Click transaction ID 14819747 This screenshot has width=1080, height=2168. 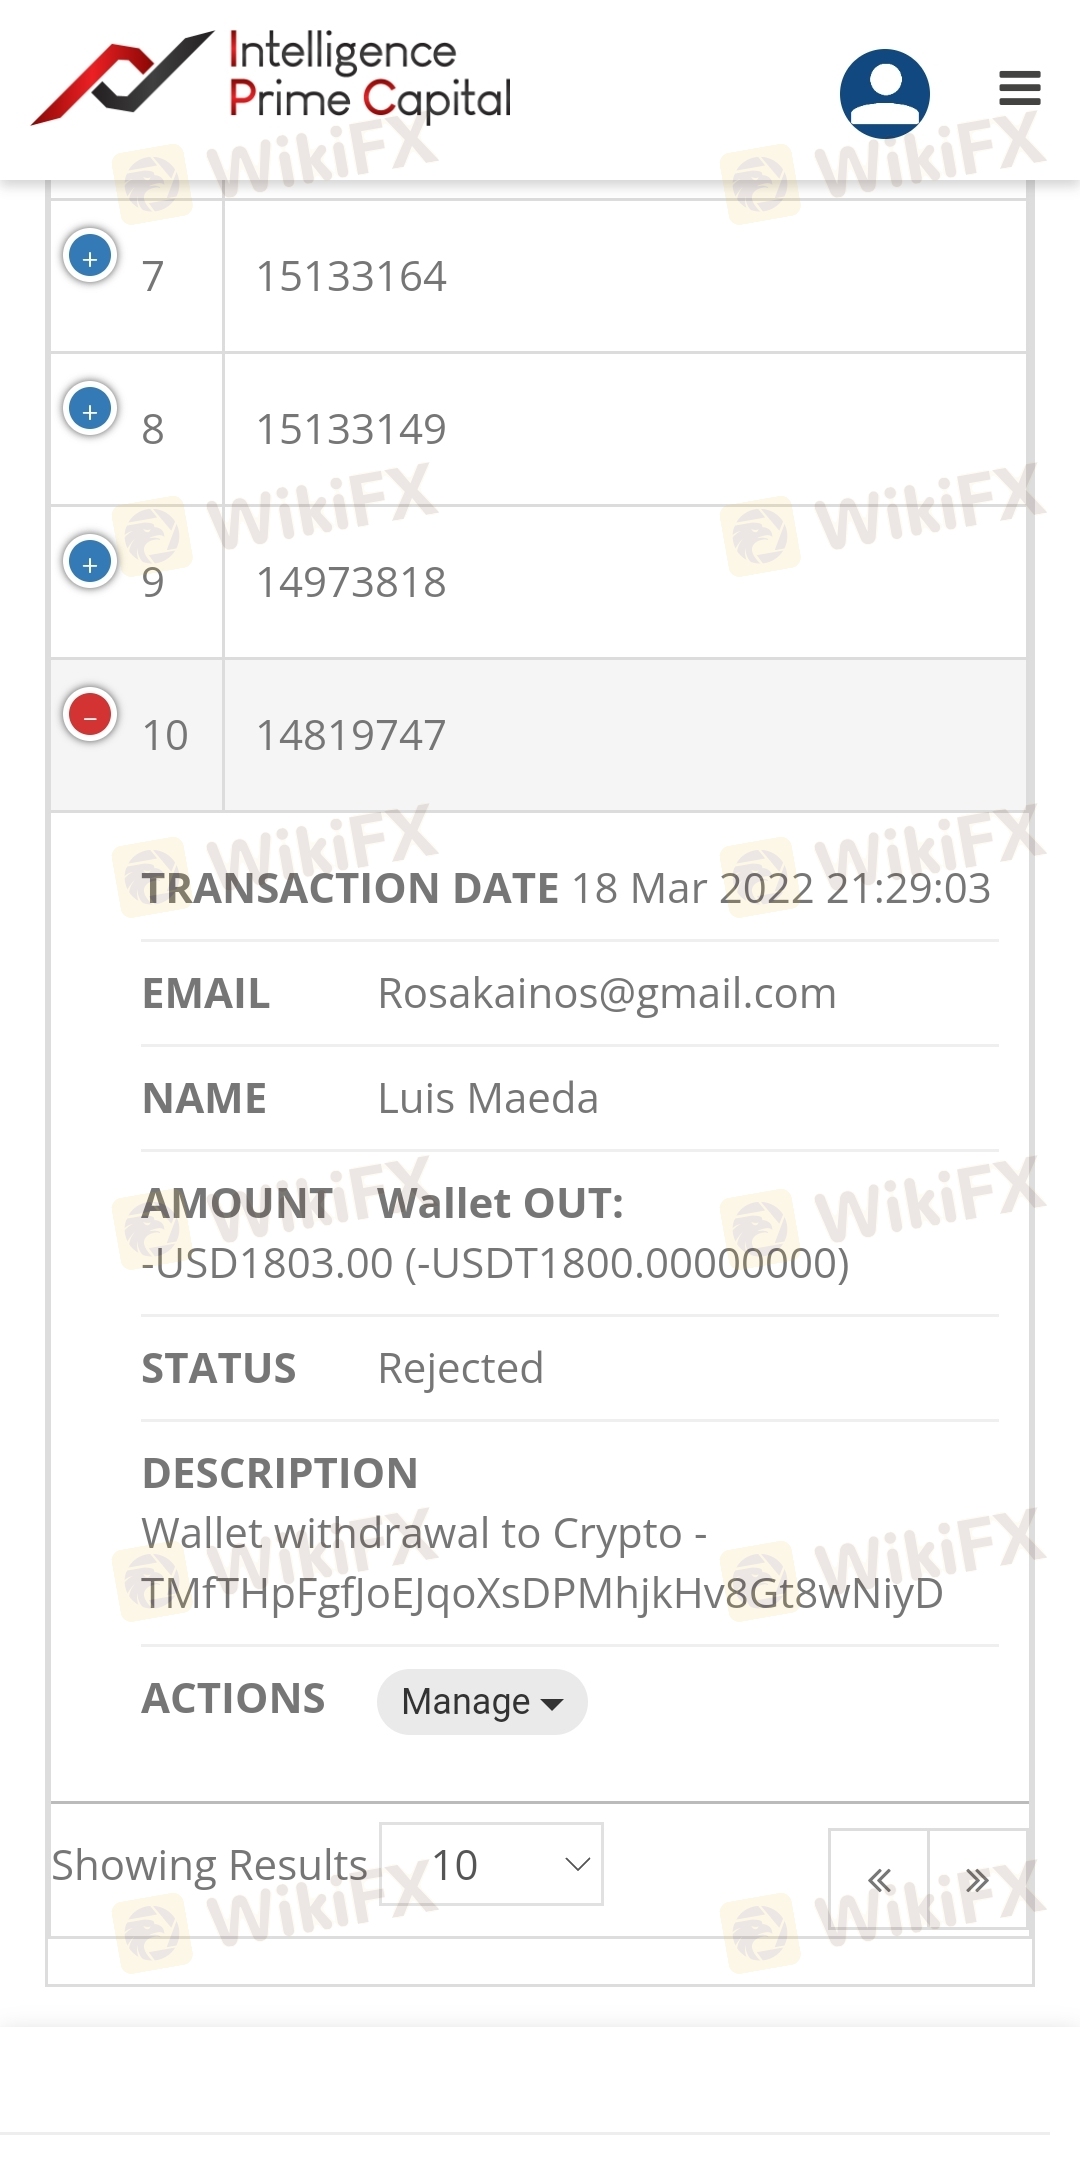351,736
